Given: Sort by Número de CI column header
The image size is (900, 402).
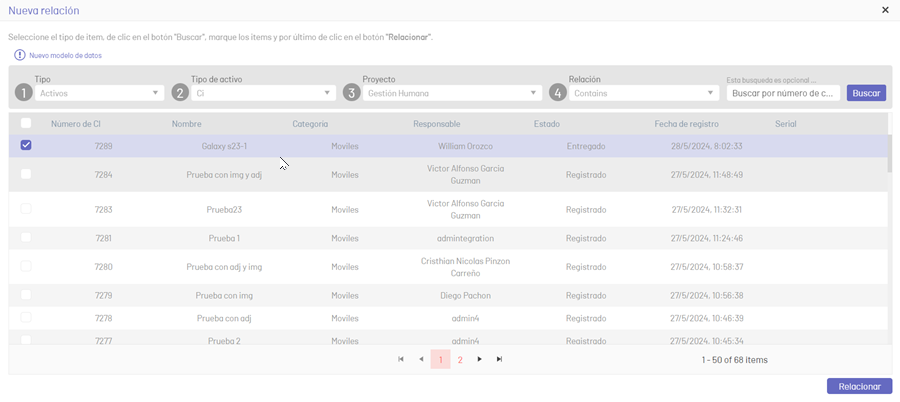Looking at the screenshot, I should tap(76, 124).
